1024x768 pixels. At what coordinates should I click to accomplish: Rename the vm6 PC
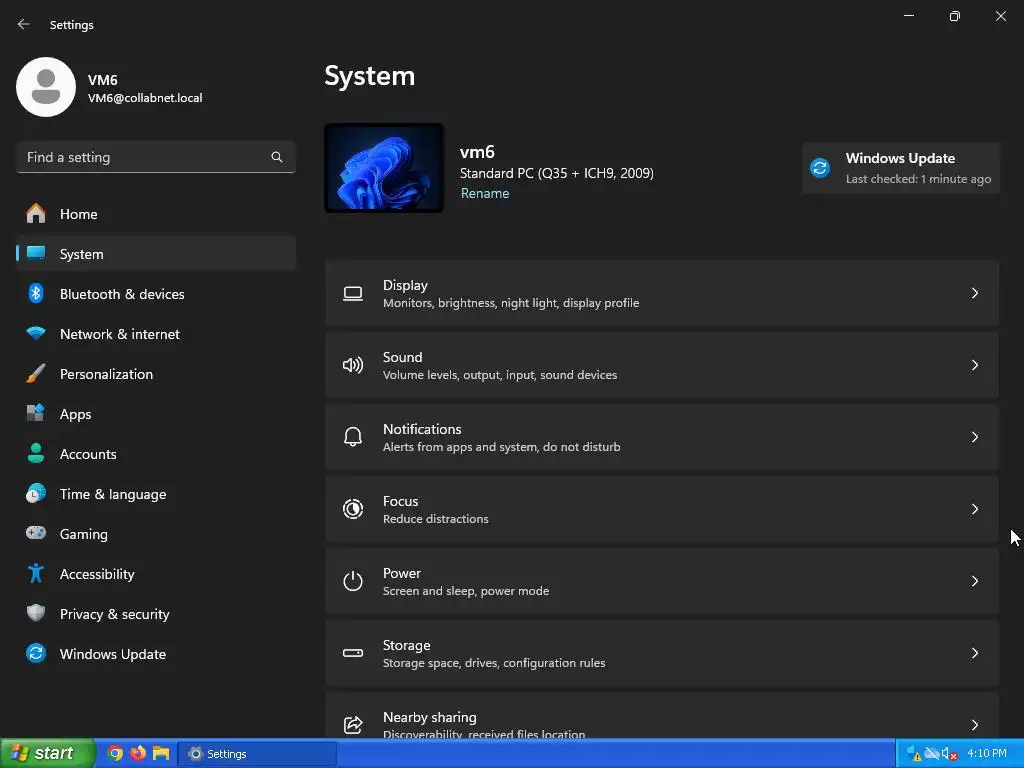pos(485,193)
